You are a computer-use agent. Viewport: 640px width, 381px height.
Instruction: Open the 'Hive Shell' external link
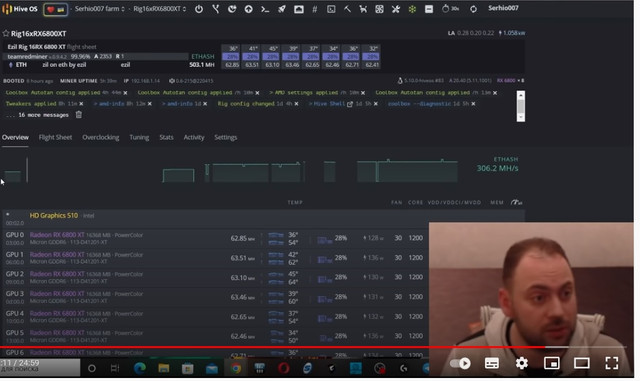tap(350, 104)
